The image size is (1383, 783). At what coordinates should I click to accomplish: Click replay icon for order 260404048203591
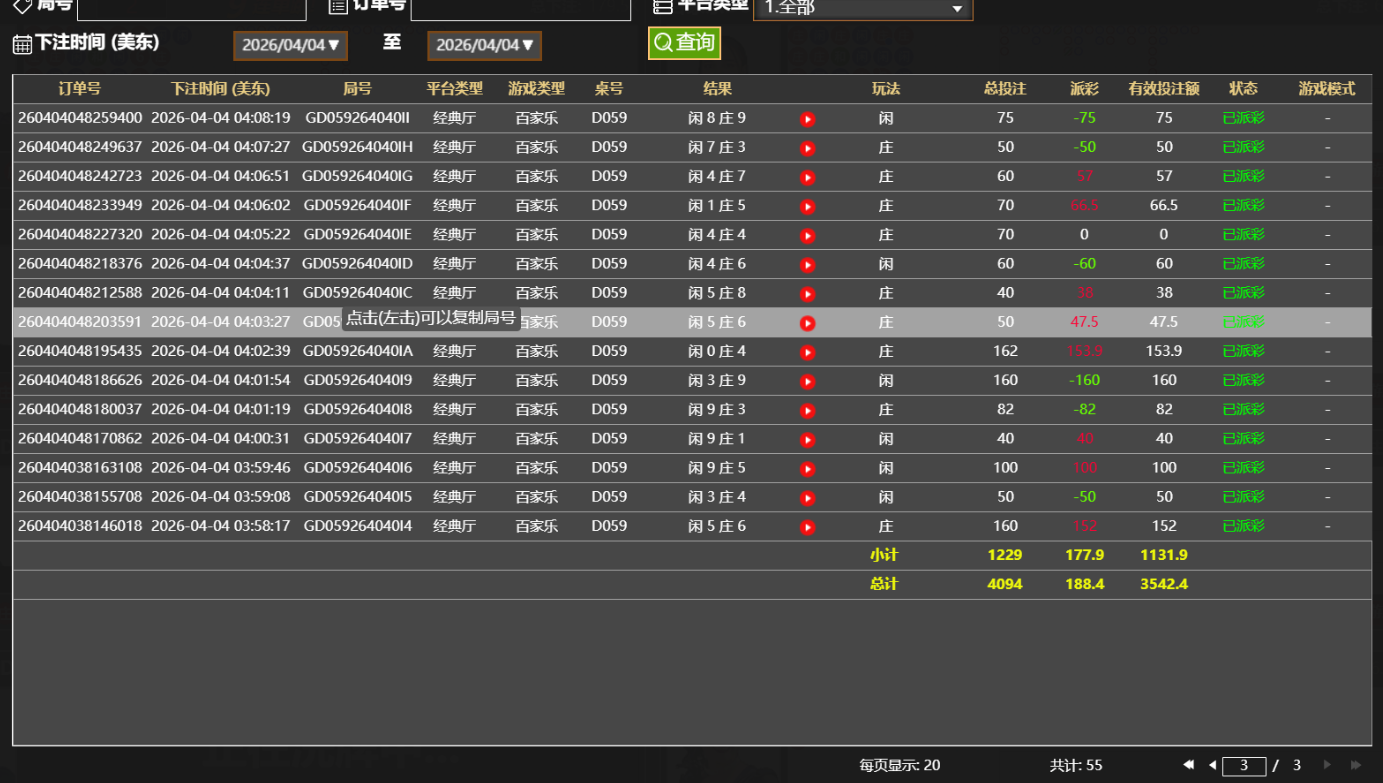807,323
